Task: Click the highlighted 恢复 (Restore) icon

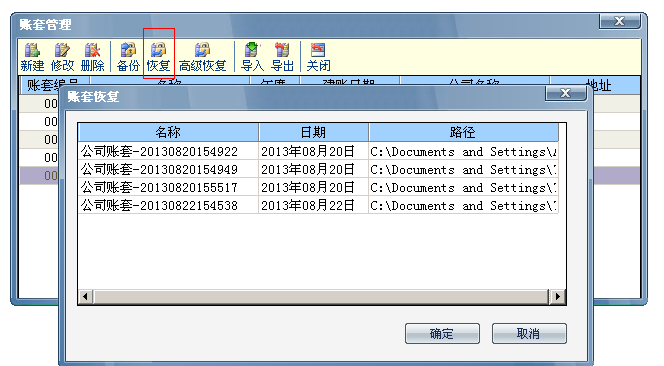Action: point(158,57)
